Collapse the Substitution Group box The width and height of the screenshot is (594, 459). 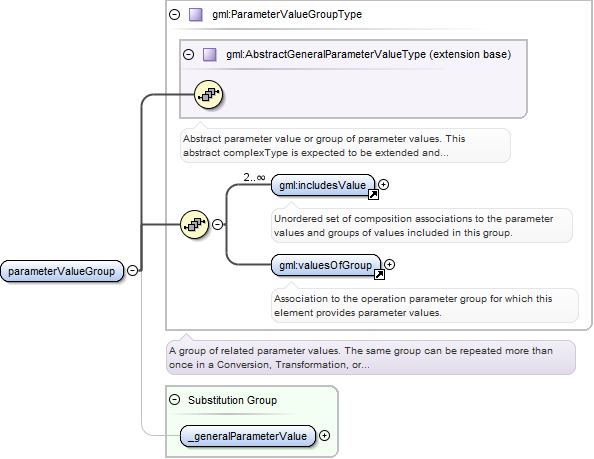click(174, 400)
